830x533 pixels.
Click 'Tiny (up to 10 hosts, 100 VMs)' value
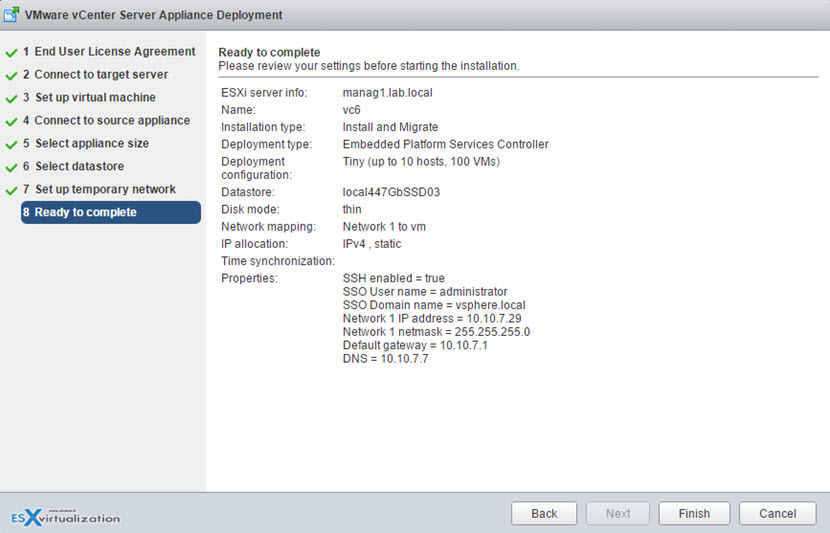point(421,161)
